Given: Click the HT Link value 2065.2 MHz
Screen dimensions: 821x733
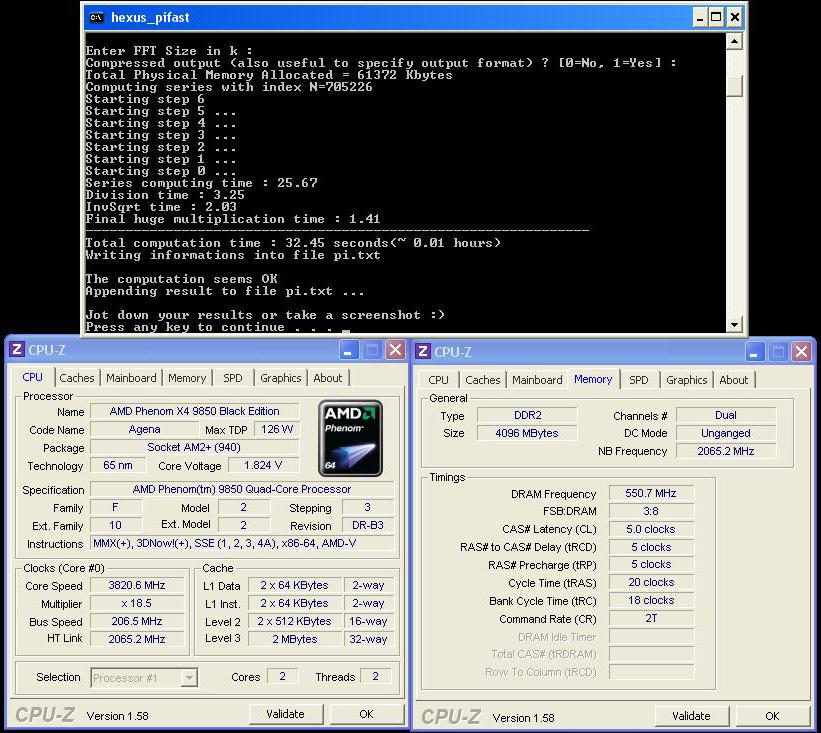Looking at the screenshot, I should 137,639.
